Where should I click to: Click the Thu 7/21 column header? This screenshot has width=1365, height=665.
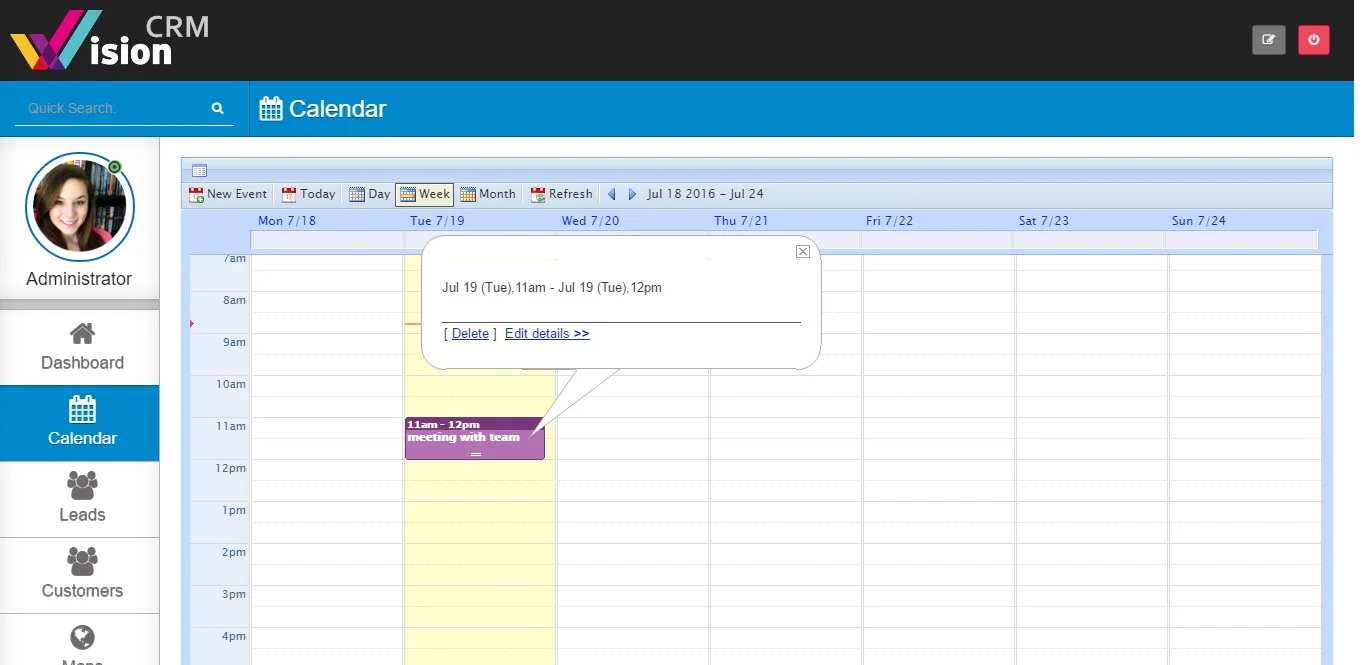(741, 221)
